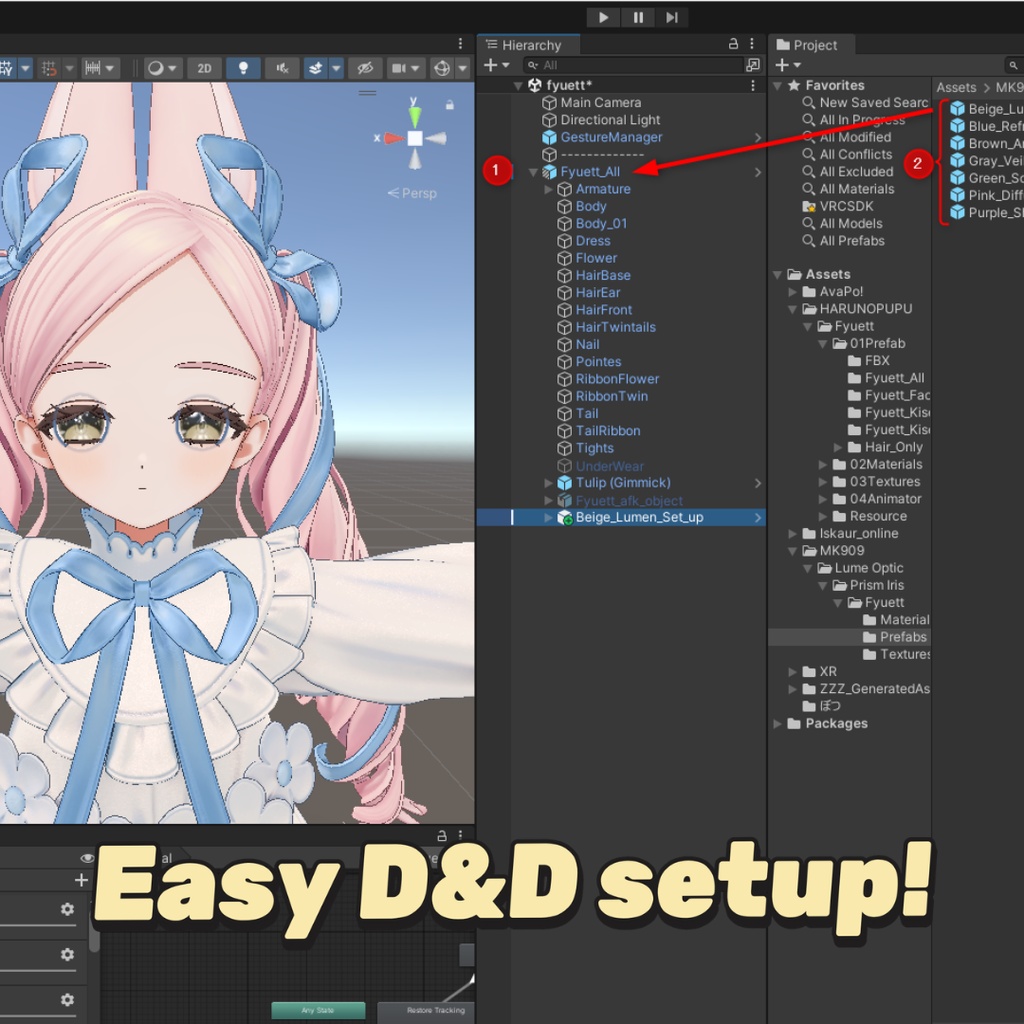Select VRCSDK favorite entry
The width and height of the screenshot is (1024, 1024).
click(846, 206)
